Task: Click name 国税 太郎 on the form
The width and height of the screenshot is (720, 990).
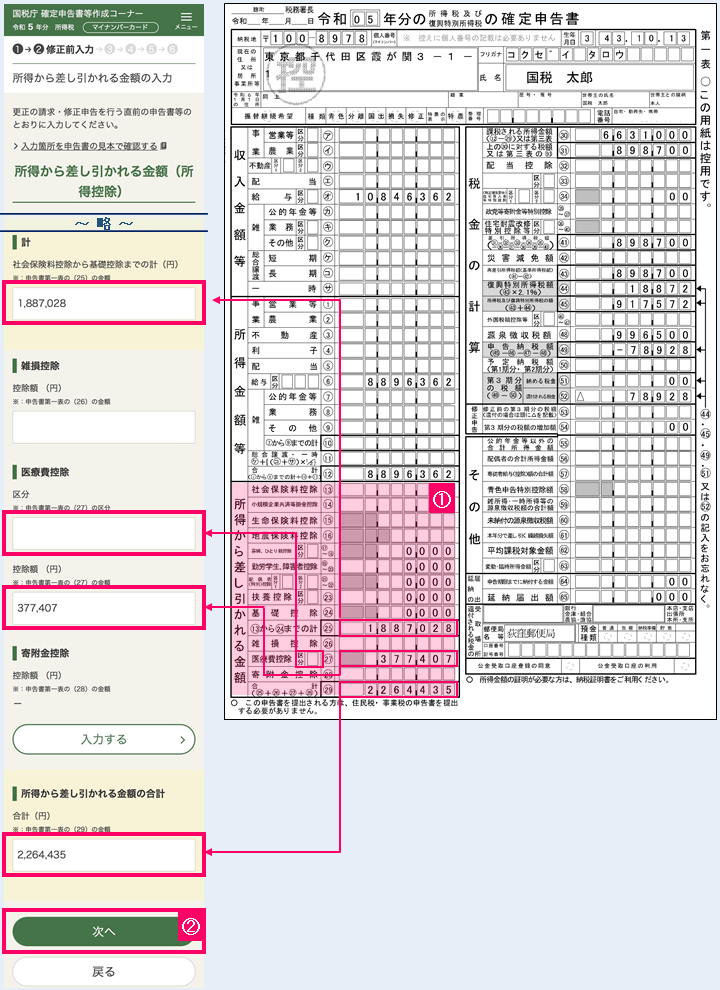Action: point(560,77)
